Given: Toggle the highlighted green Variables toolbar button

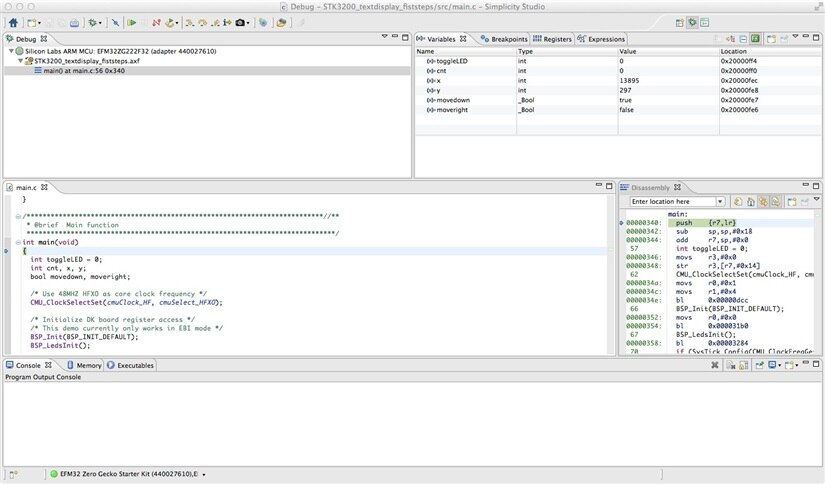Looking at the screenshot, I should (756, 39).
